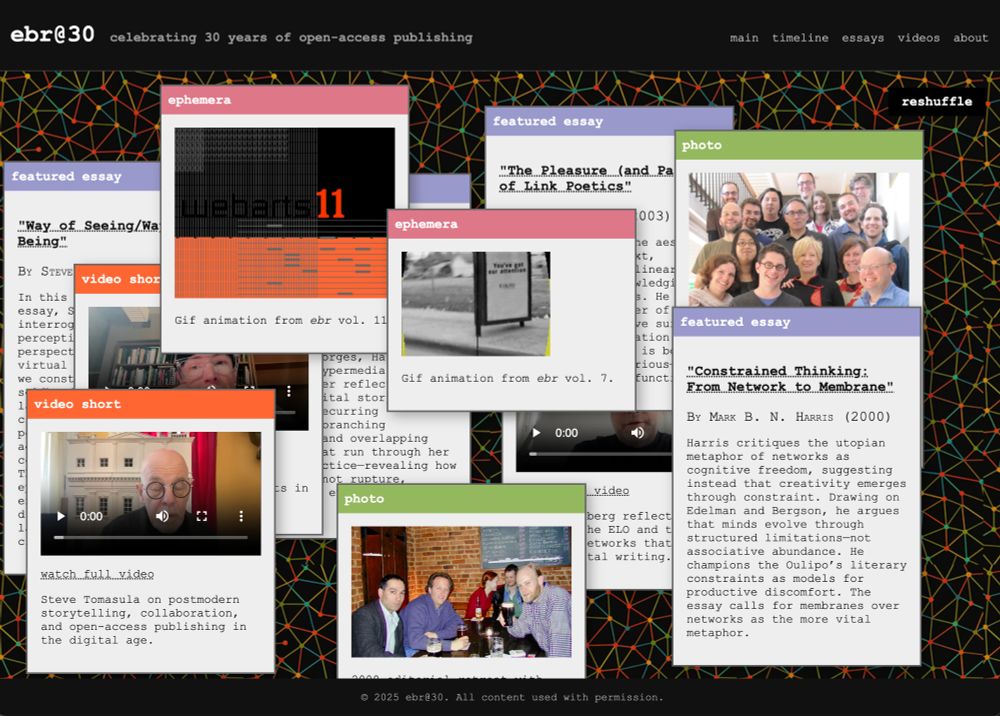Image resolution: width=1000 pixels, height=716 pixels.
Task: Open "The Pleasure (and Pa... of Link Poetics" essay
Action: coord(585,178)
